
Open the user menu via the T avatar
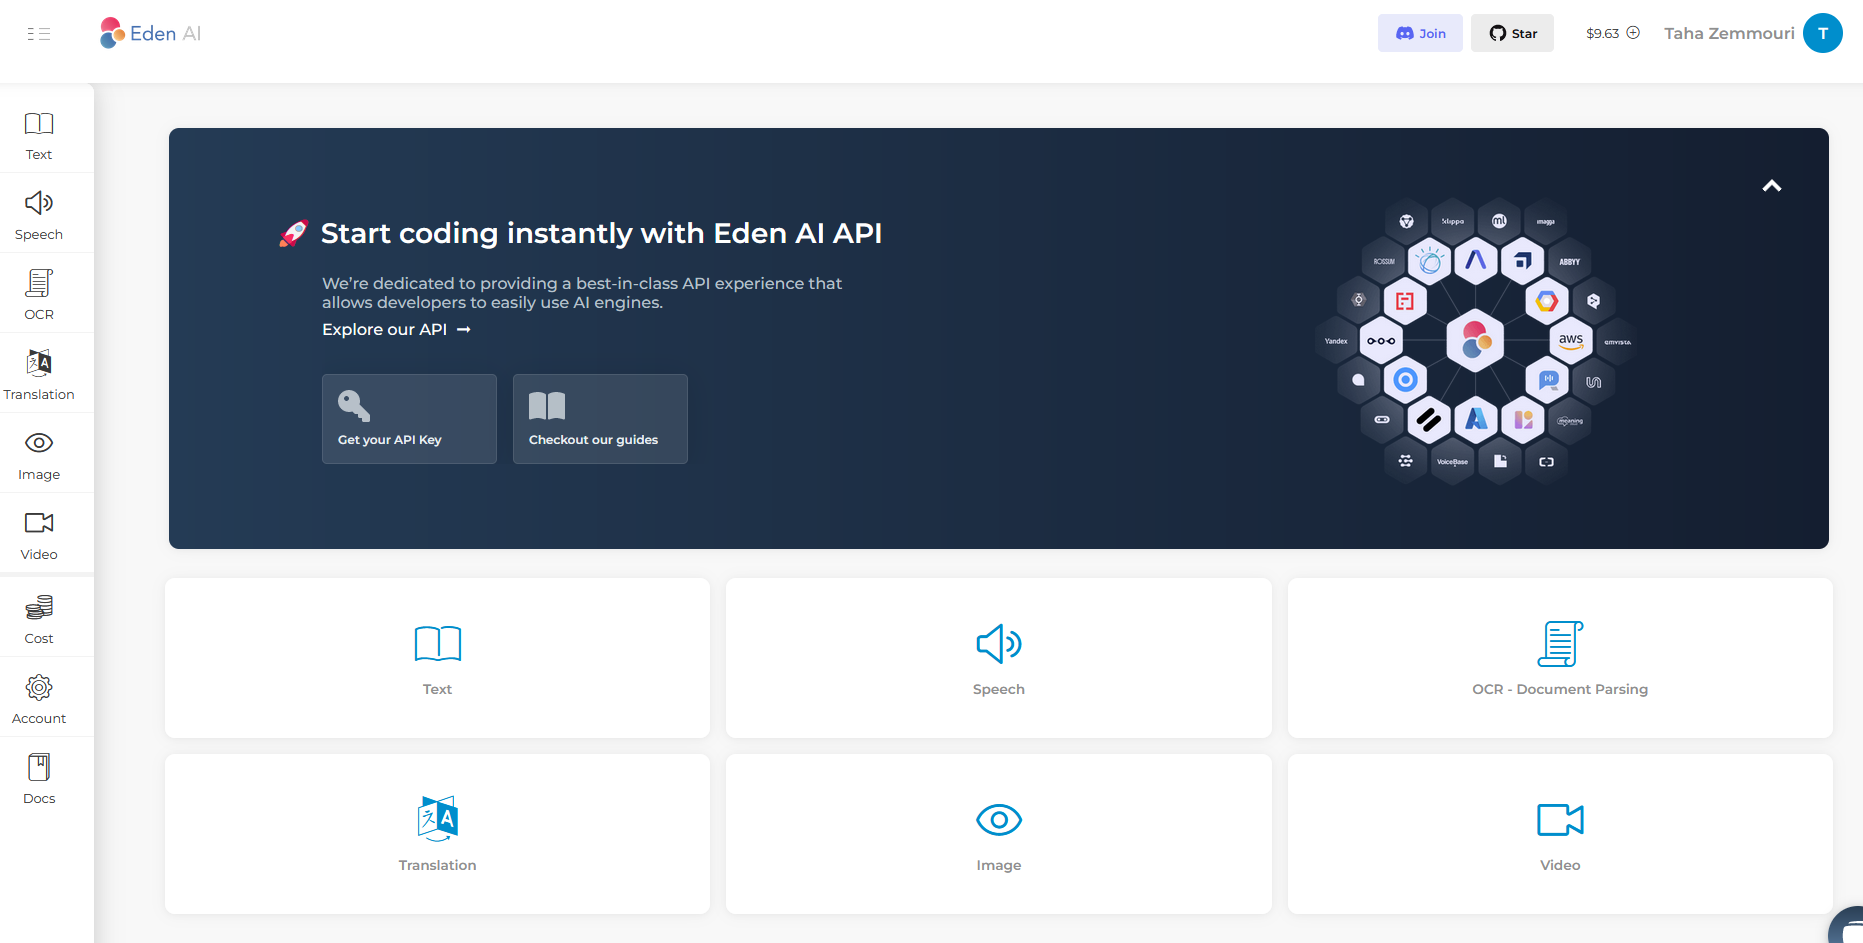[1822, 33]
